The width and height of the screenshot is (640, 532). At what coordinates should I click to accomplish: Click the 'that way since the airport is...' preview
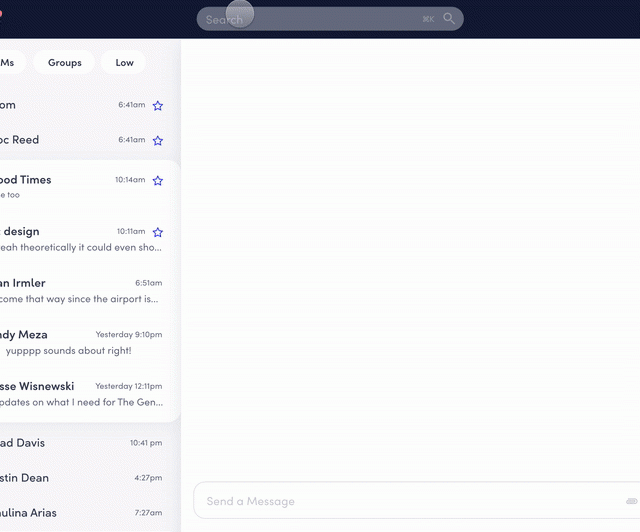coord(92,299)
